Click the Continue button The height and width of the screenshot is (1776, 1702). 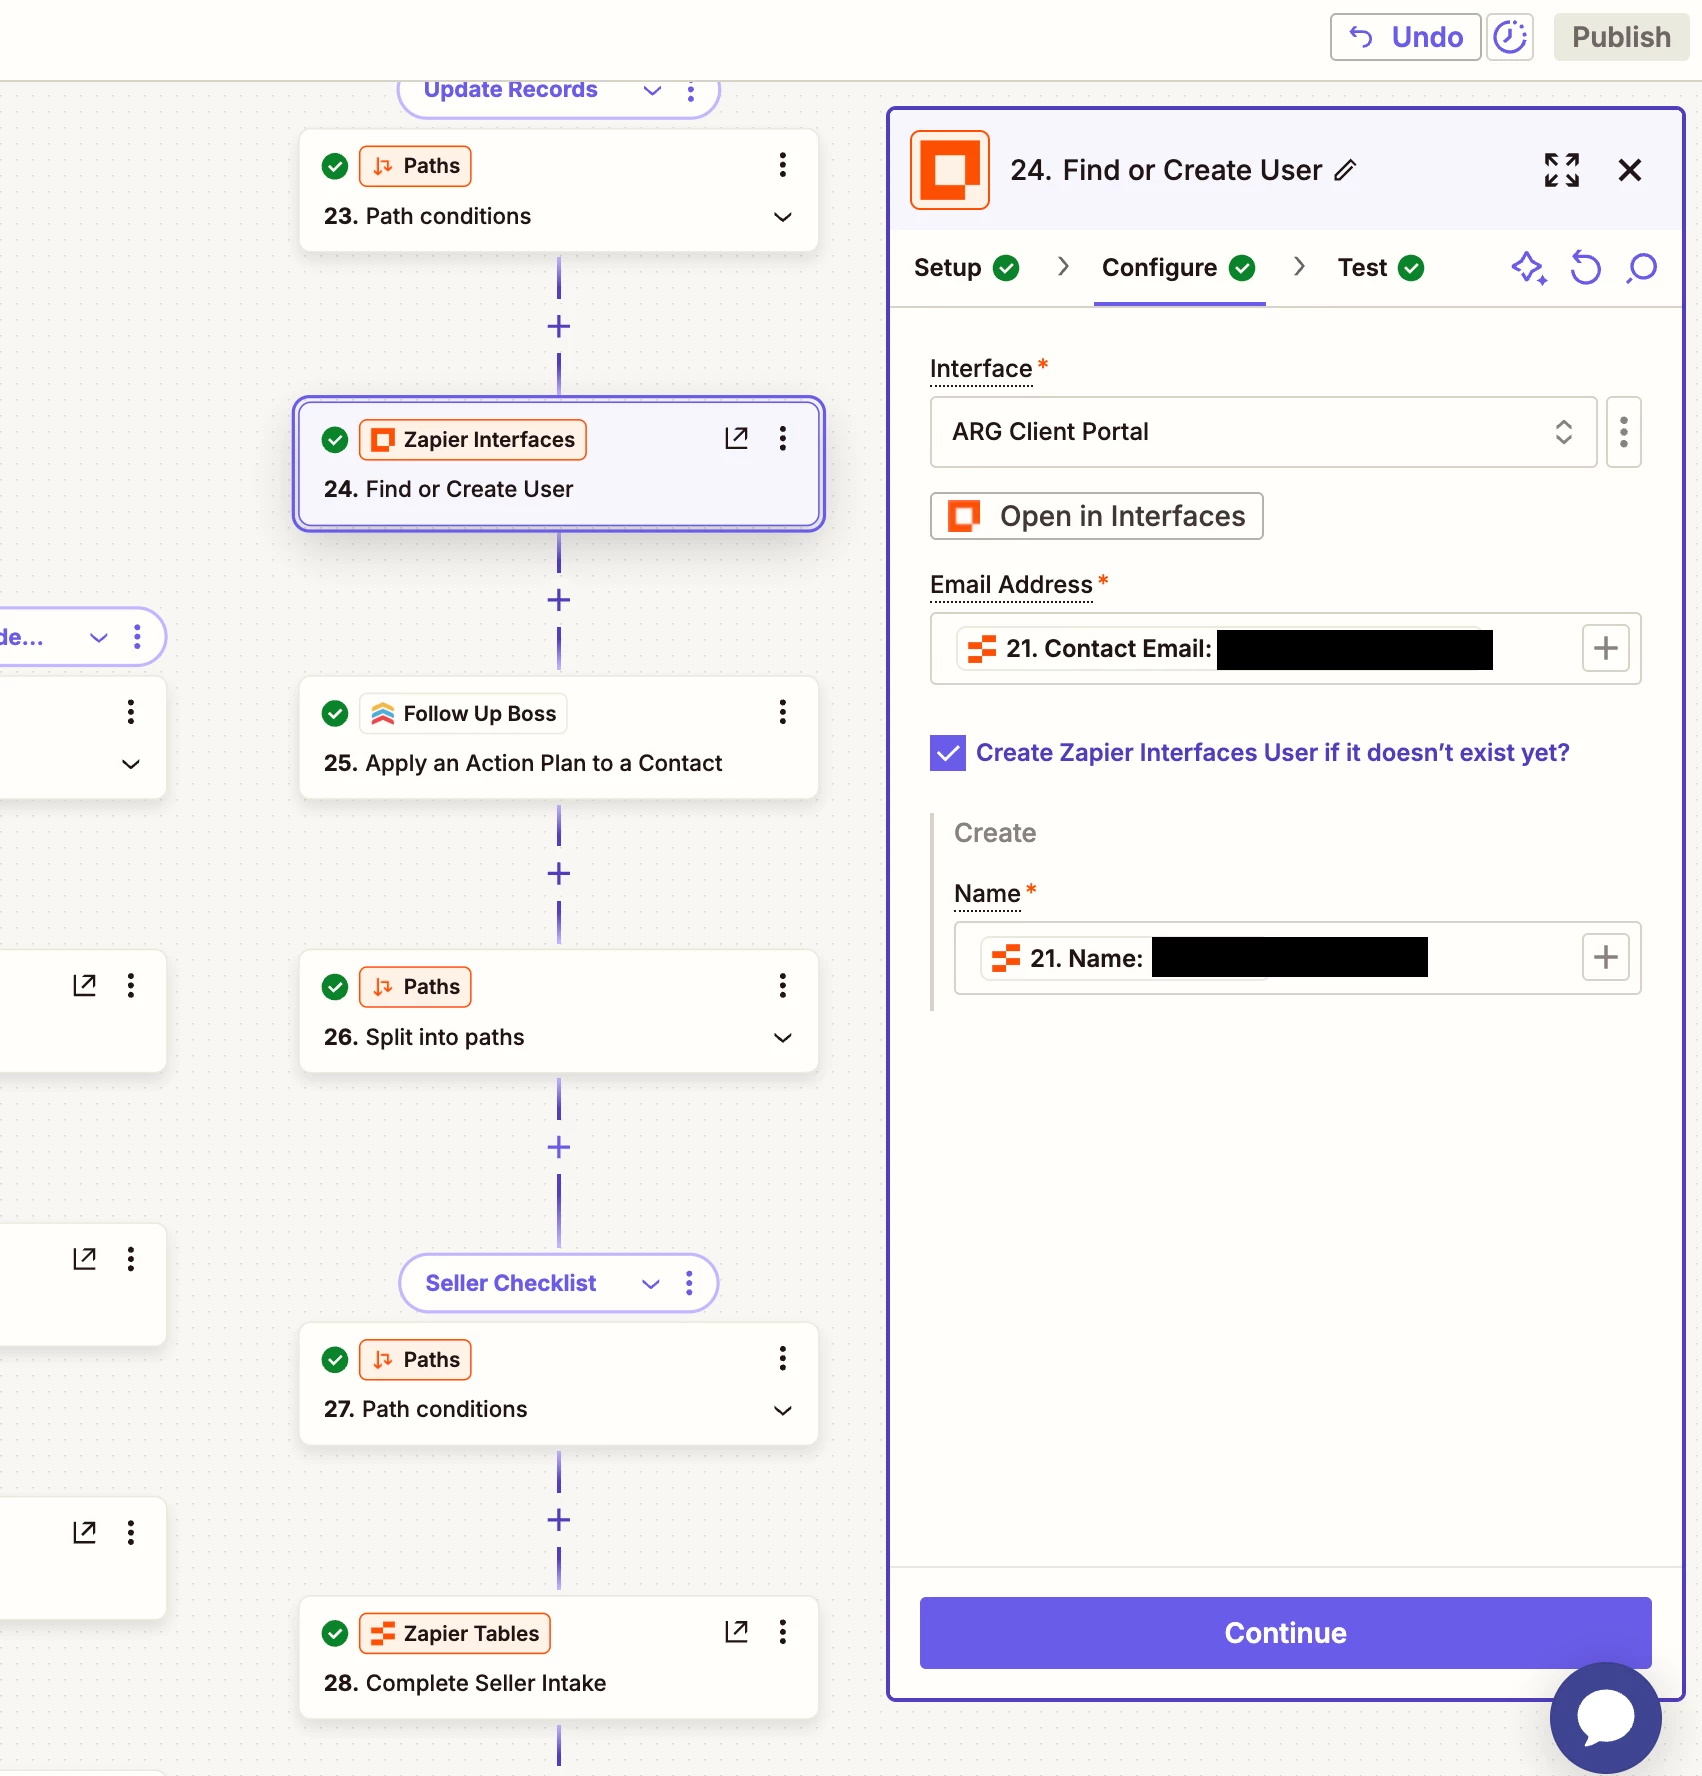coord(1285,1633)
